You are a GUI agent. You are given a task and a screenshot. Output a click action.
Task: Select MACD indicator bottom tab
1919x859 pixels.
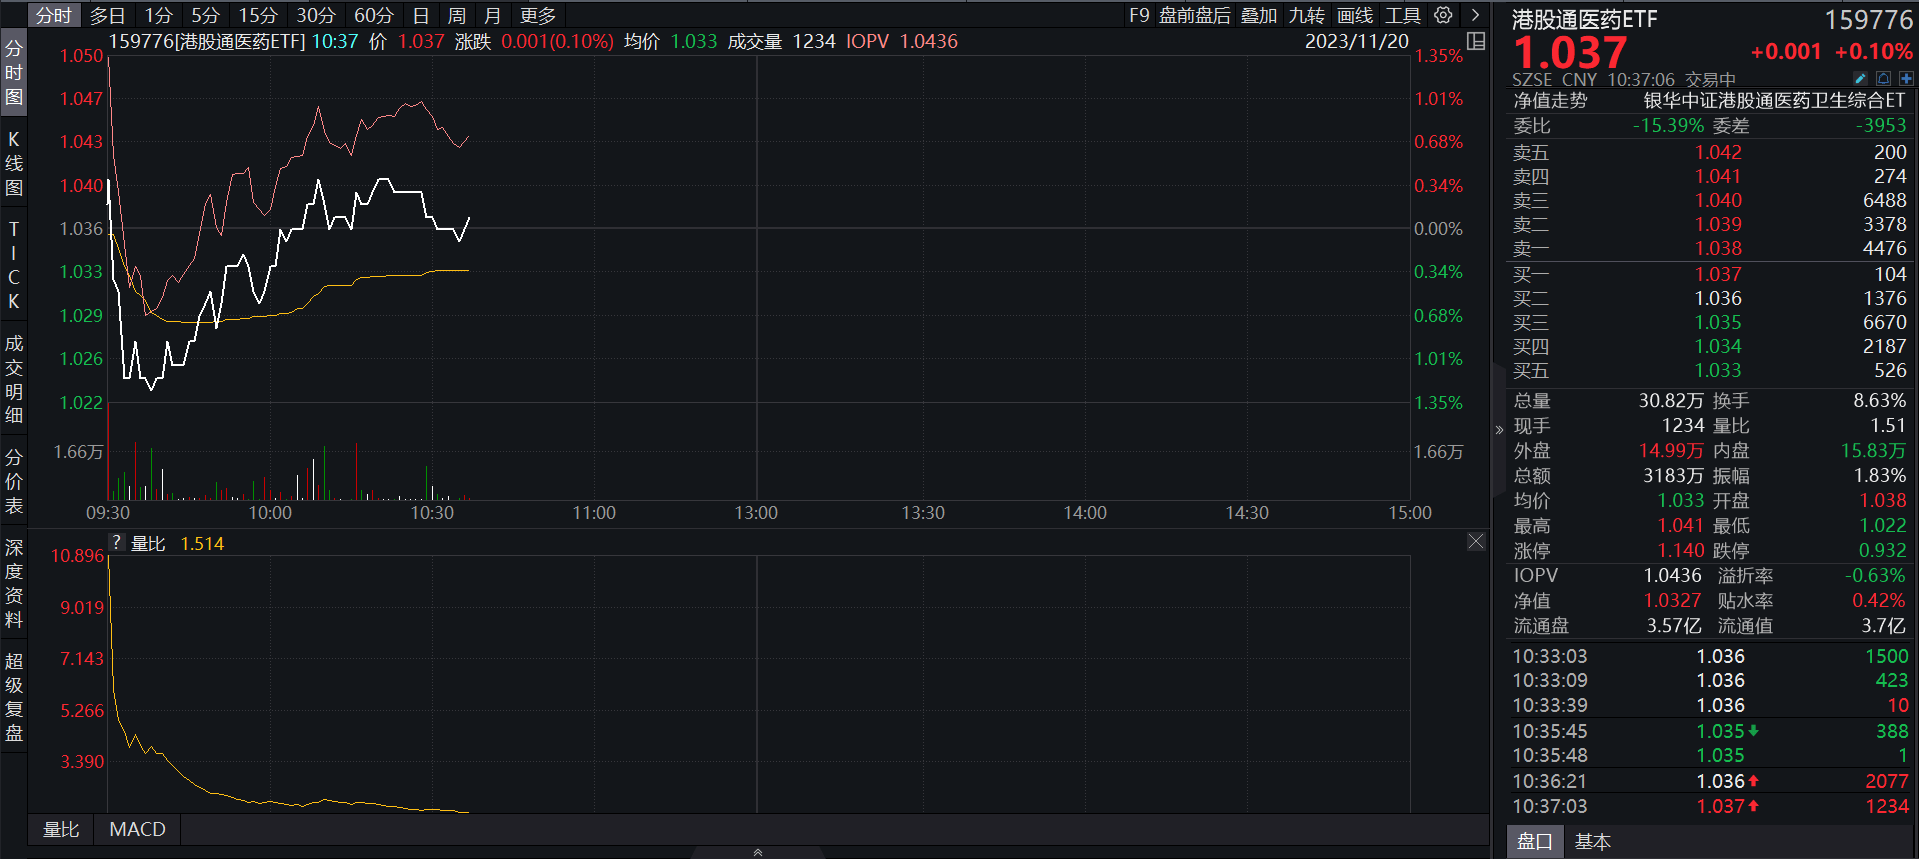(137, 829)
